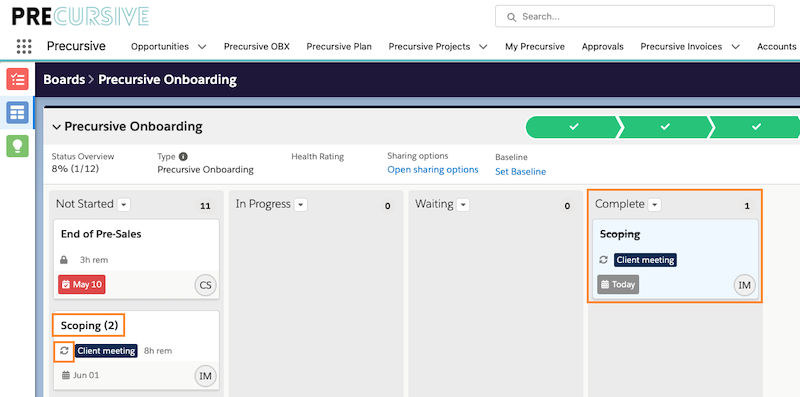The image size is (800, 397).
Task: Click Client meeting tag on Scoping (2)
Action: point(106,351)
